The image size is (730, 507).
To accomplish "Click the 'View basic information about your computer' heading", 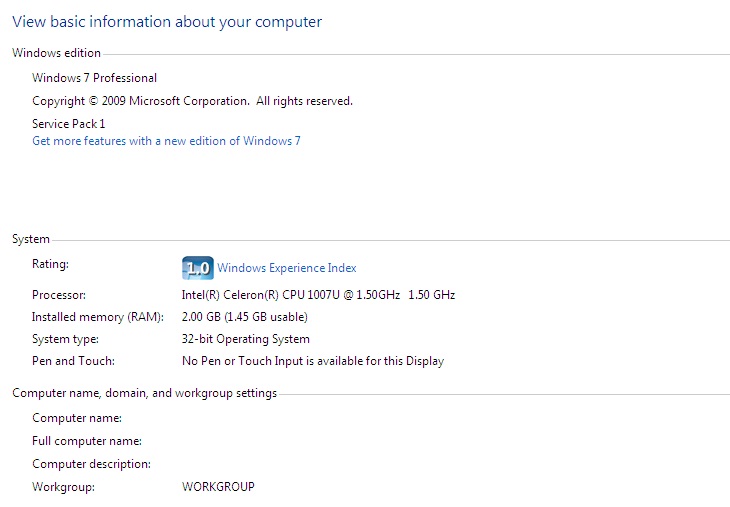I will (x=167, y=22).
